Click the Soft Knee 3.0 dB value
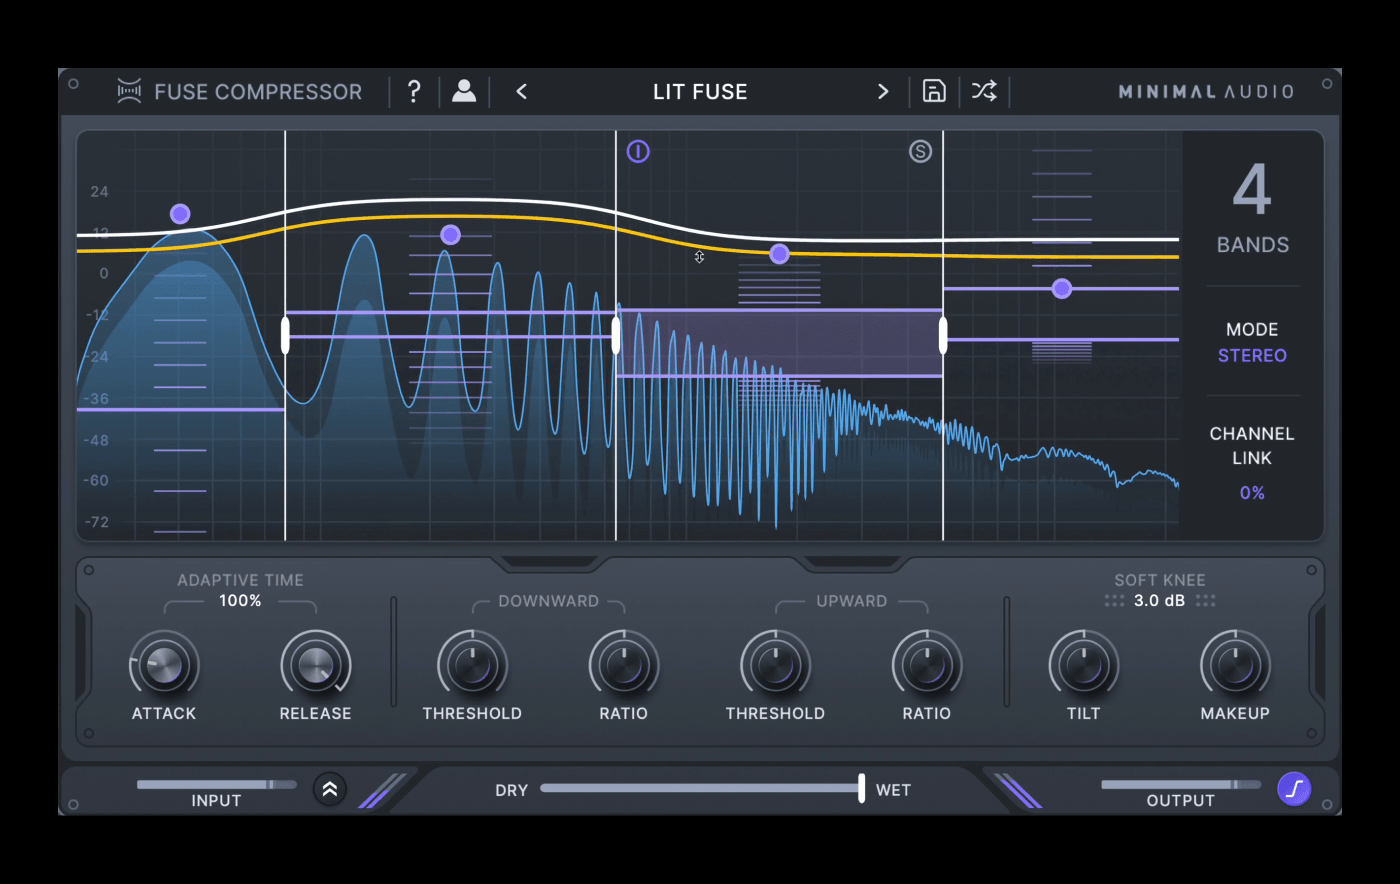The width and height of the screenshot is (1400, 884). (x=1159, y=600)
